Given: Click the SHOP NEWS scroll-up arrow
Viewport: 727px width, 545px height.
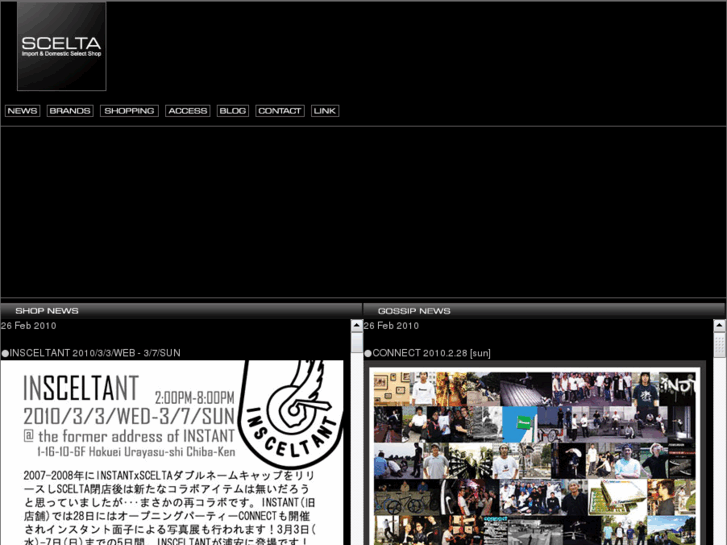Looking at the screenshot, I should 357,325.
